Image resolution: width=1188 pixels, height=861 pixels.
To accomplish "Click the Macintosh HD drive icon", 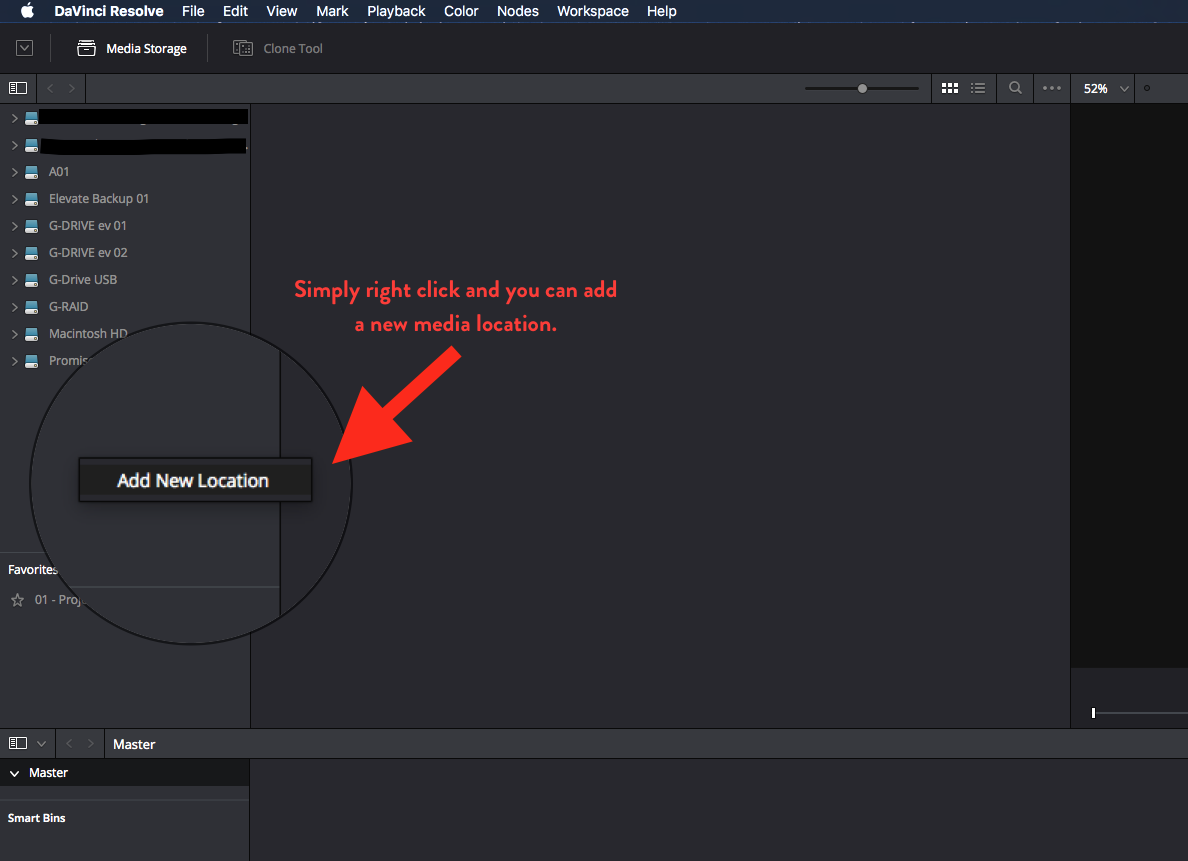I will [x=32, y=333].
